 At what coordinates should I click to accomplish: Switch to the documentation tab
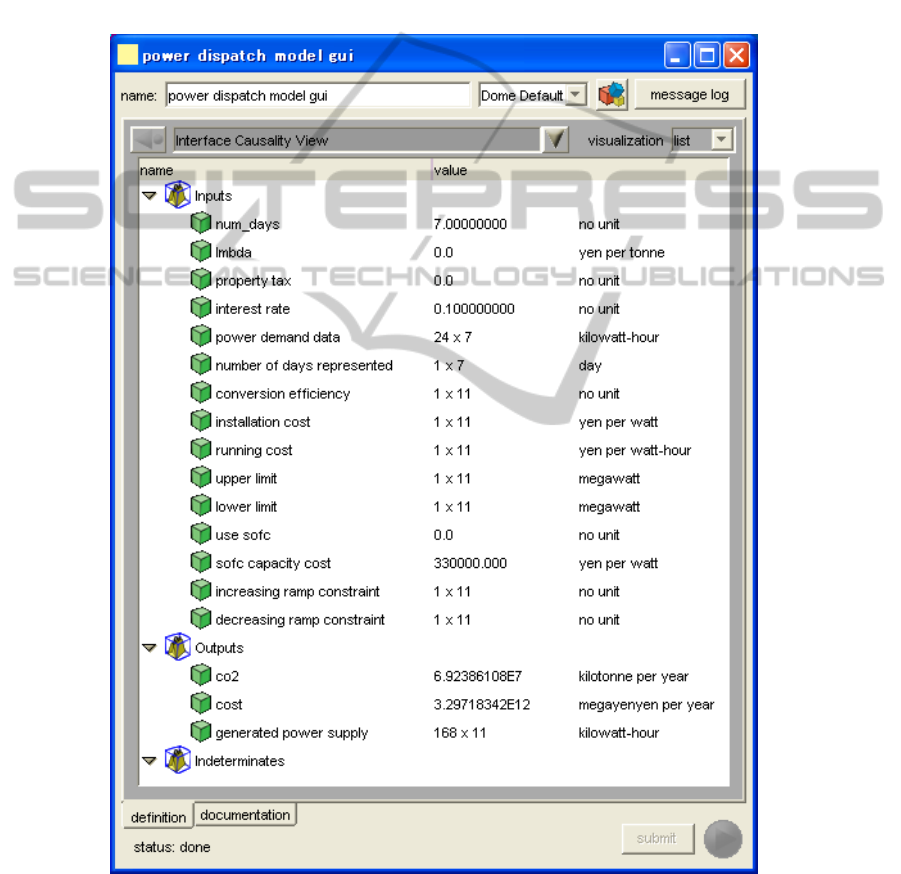[x=245, y=815]
